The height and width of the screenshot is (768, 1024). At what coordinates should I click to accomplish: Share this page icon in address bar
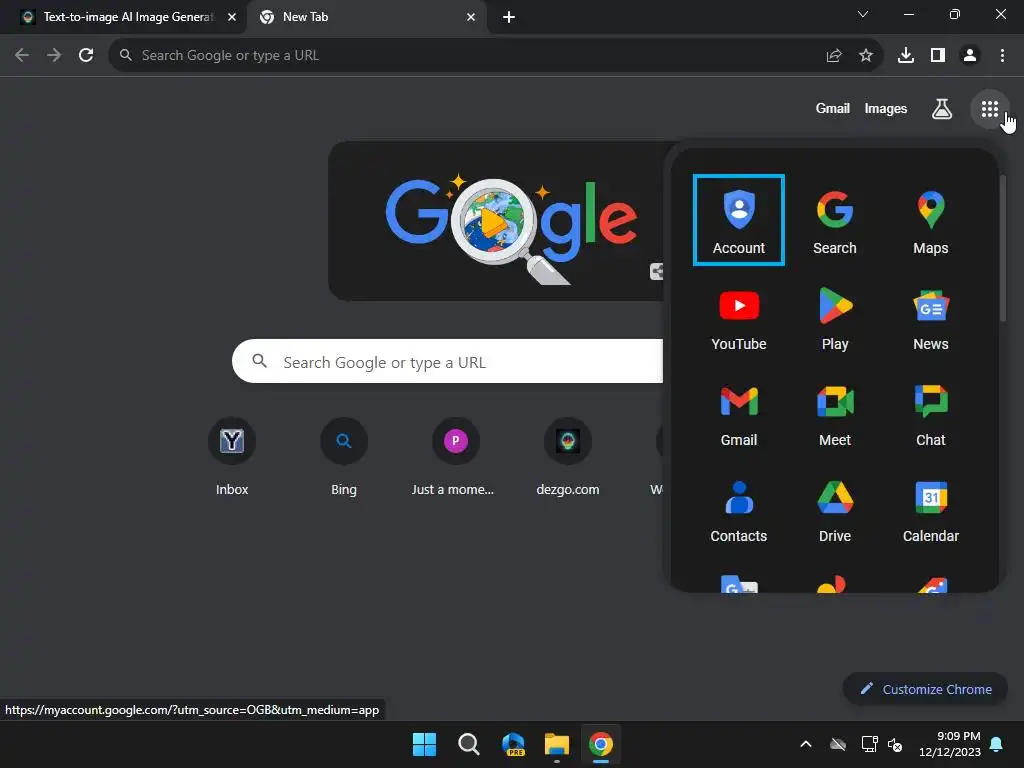(x=834, y=56)
